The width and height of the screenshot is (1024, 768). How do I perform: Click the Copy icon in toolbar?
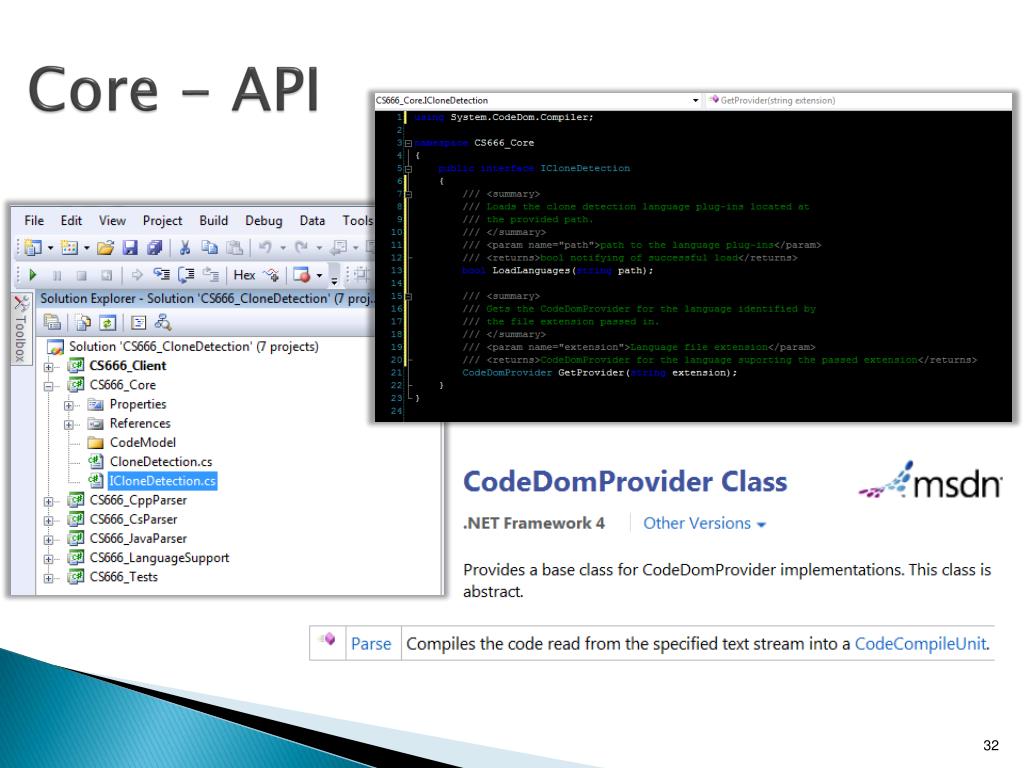coord(208,247)
